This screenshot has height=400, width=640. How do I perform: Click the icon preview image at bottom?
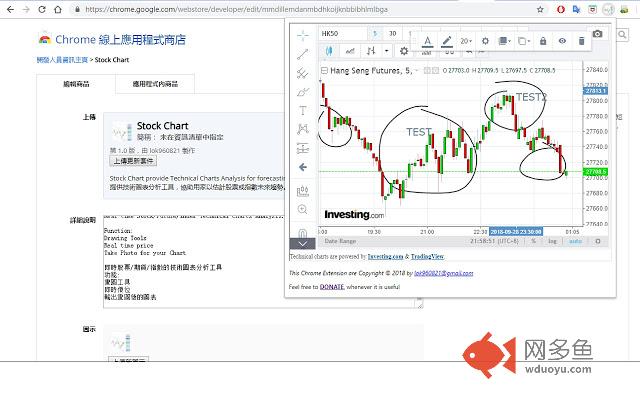click(122, 343)
